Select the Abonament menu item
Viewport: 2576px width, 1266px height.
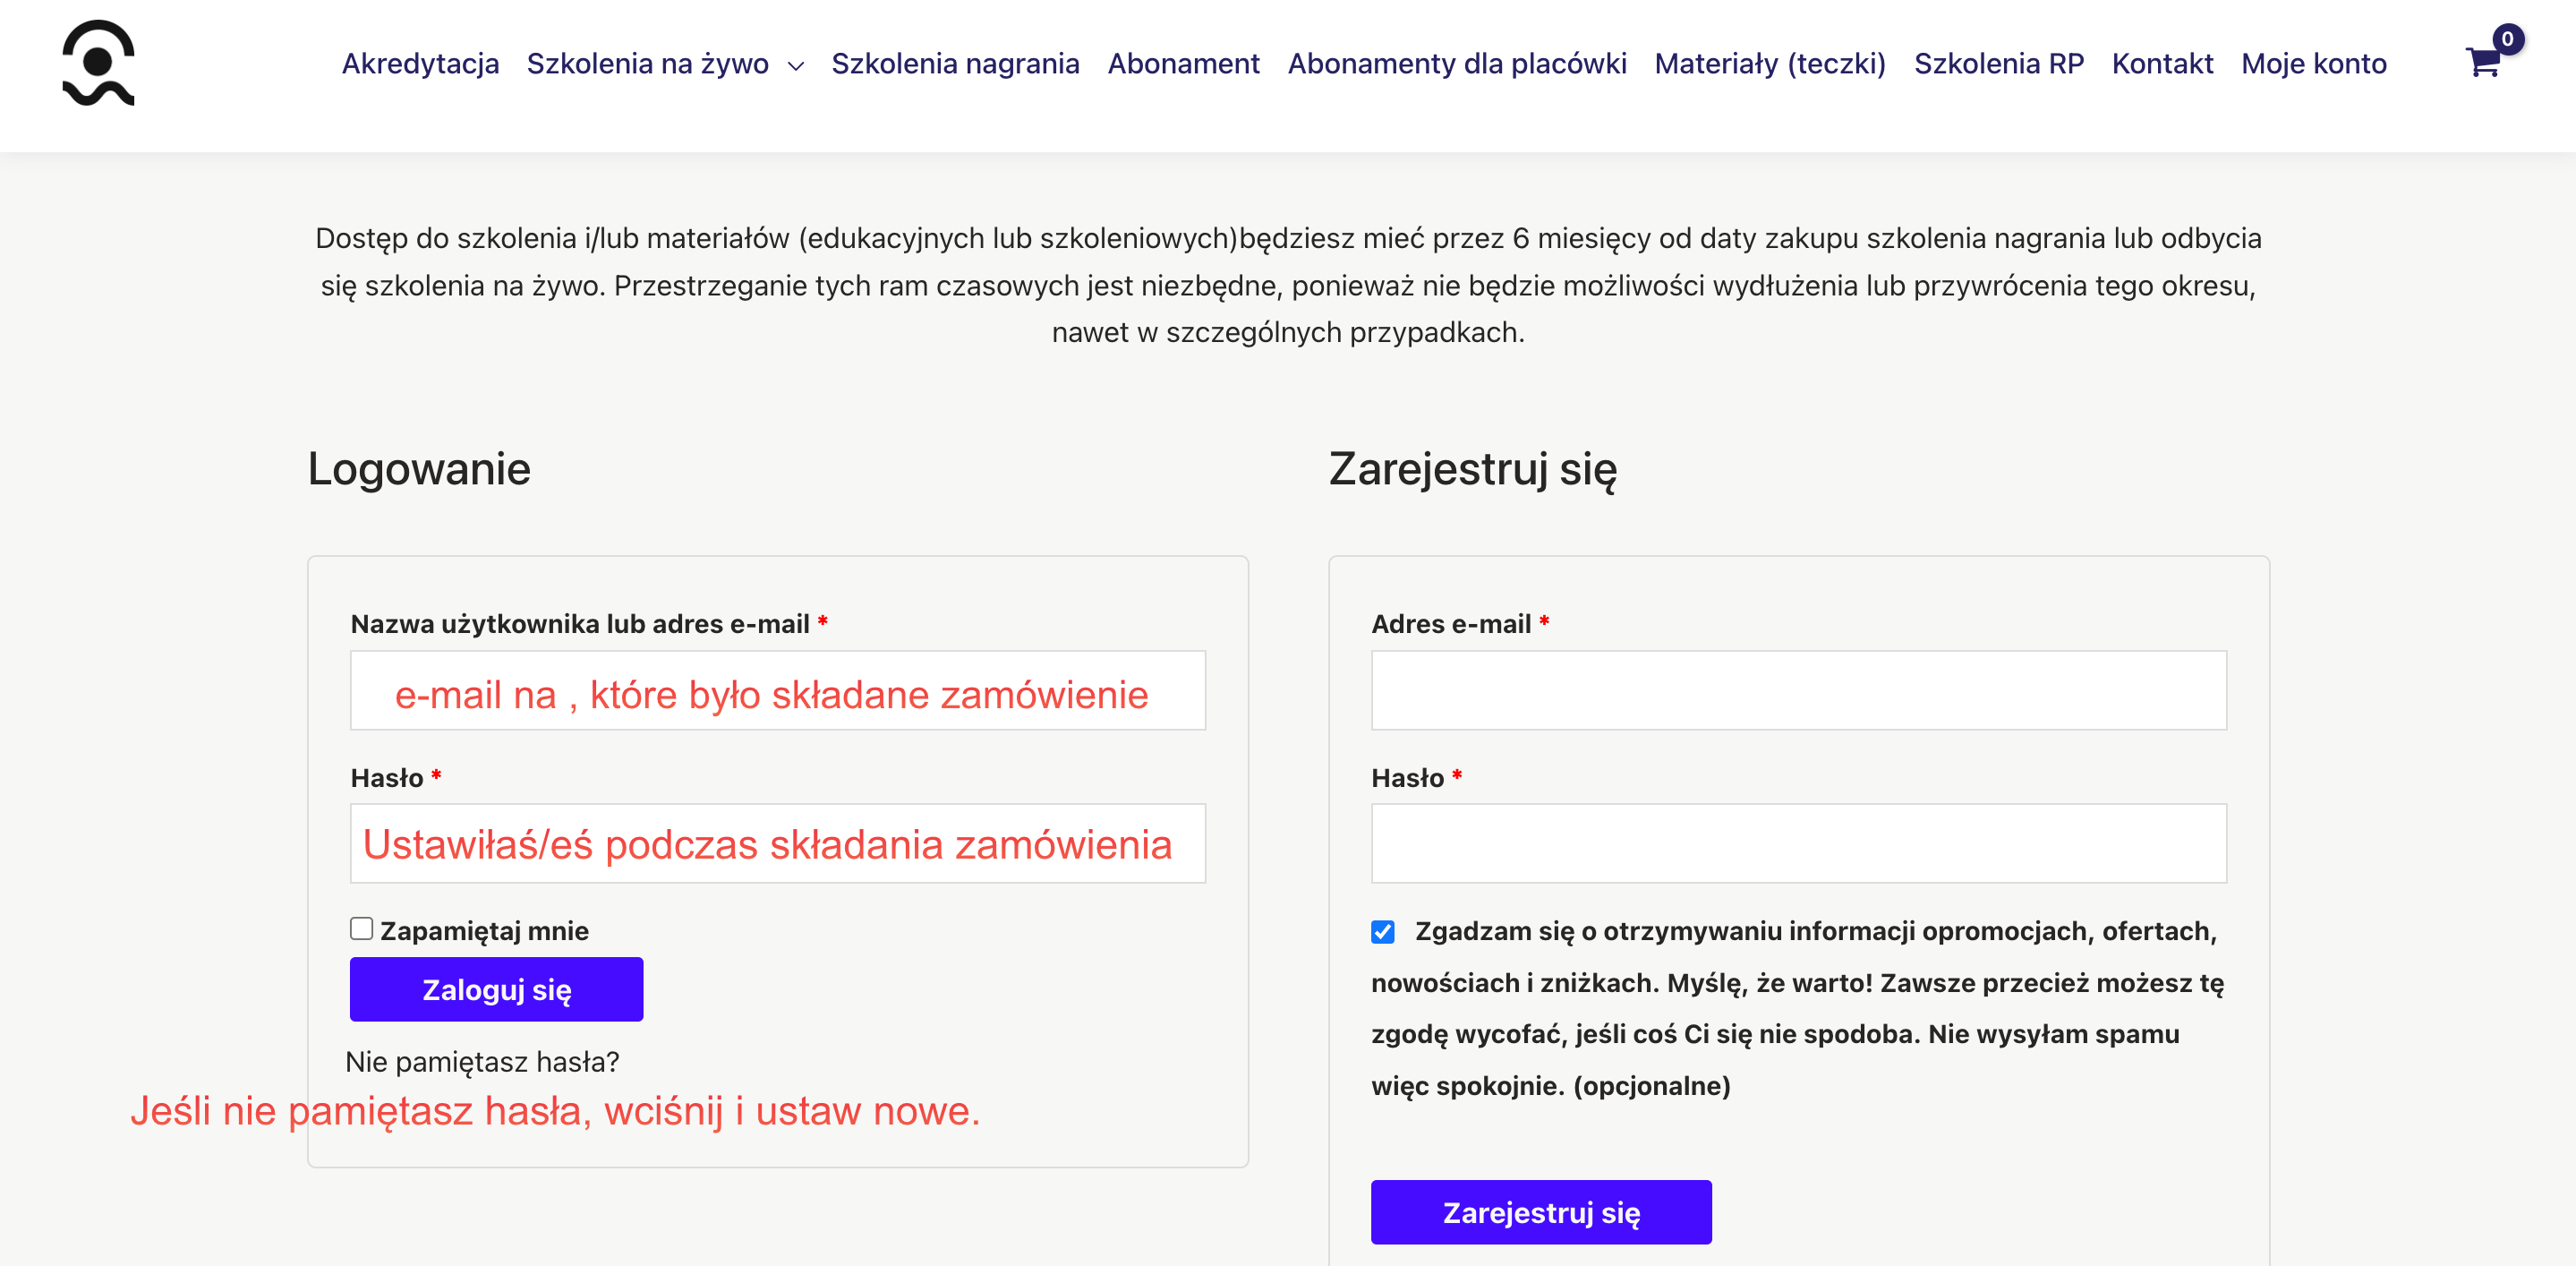pos(1183,64)
